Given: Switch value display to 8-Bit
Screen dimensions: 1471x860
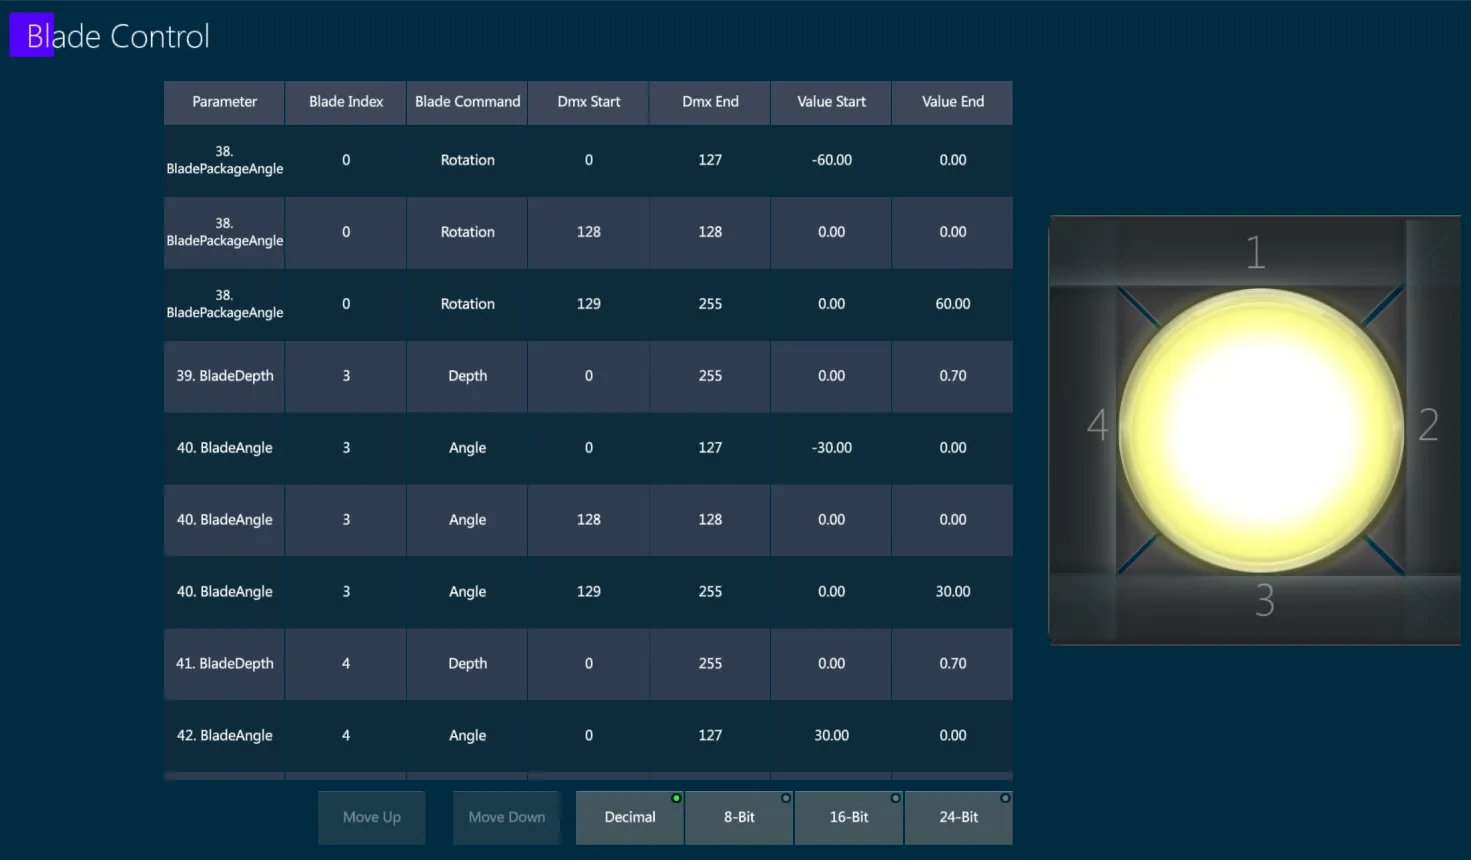Looking at the screenshot, I should [x=739, y=817].
